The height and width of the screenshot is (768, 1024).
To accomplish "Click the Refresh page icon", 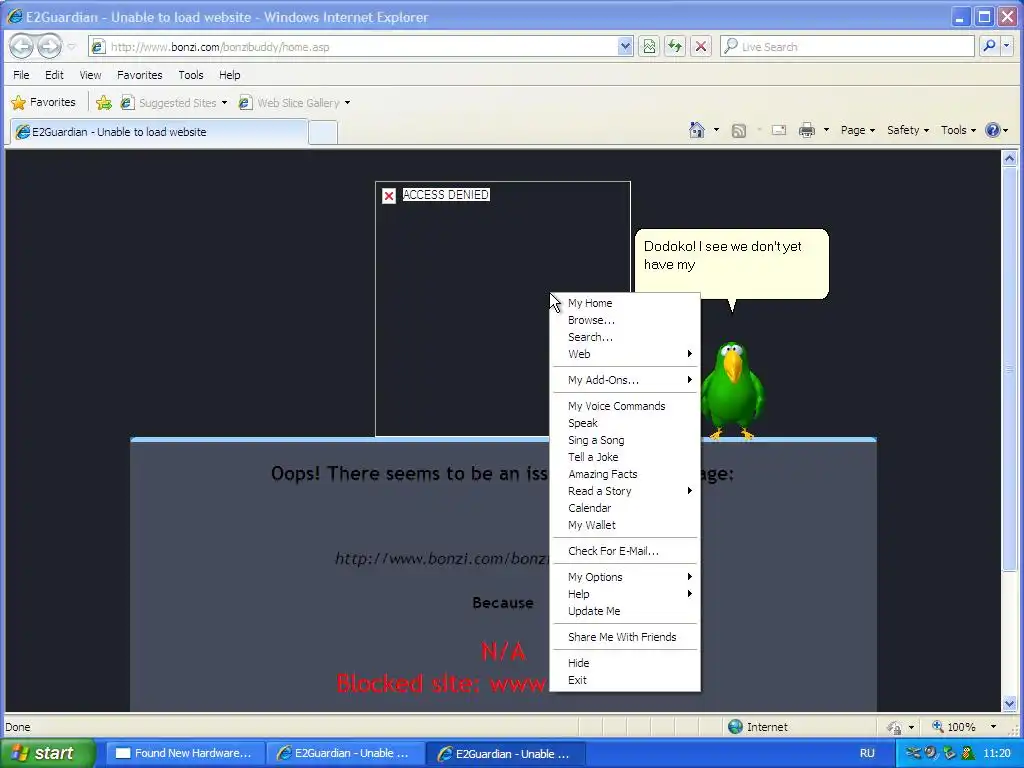I will click(675, 46).
